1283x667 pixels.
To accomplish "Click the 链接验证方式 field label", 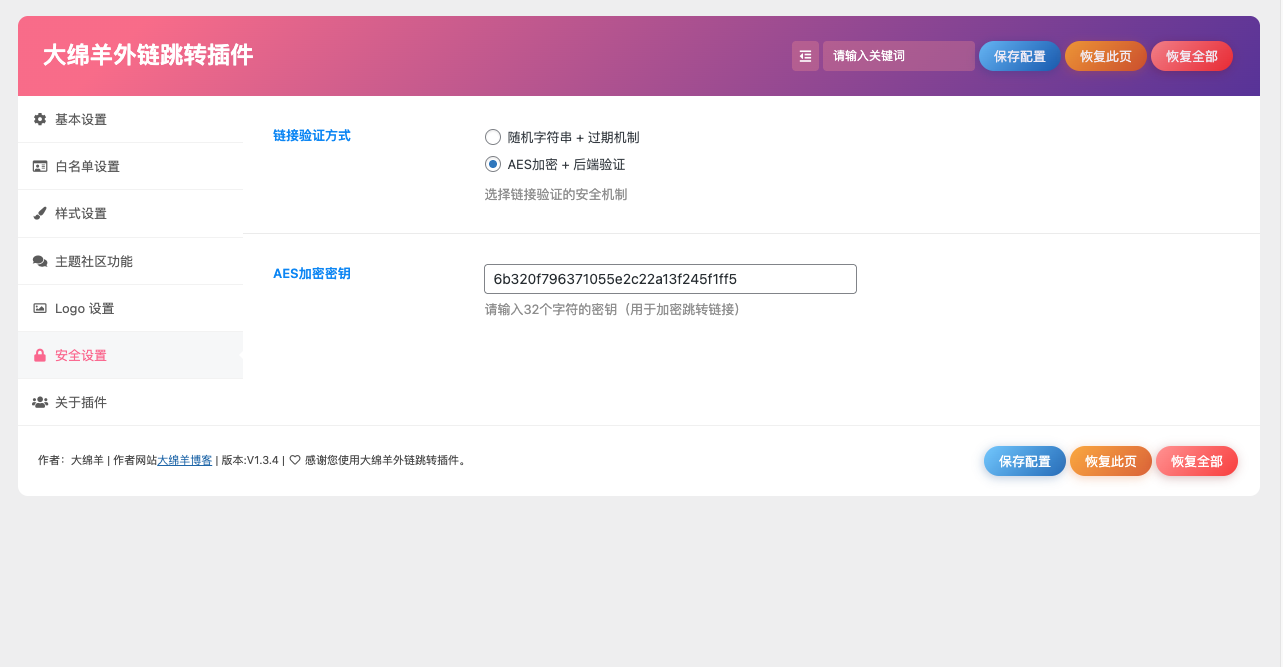I will coord(312,135).
